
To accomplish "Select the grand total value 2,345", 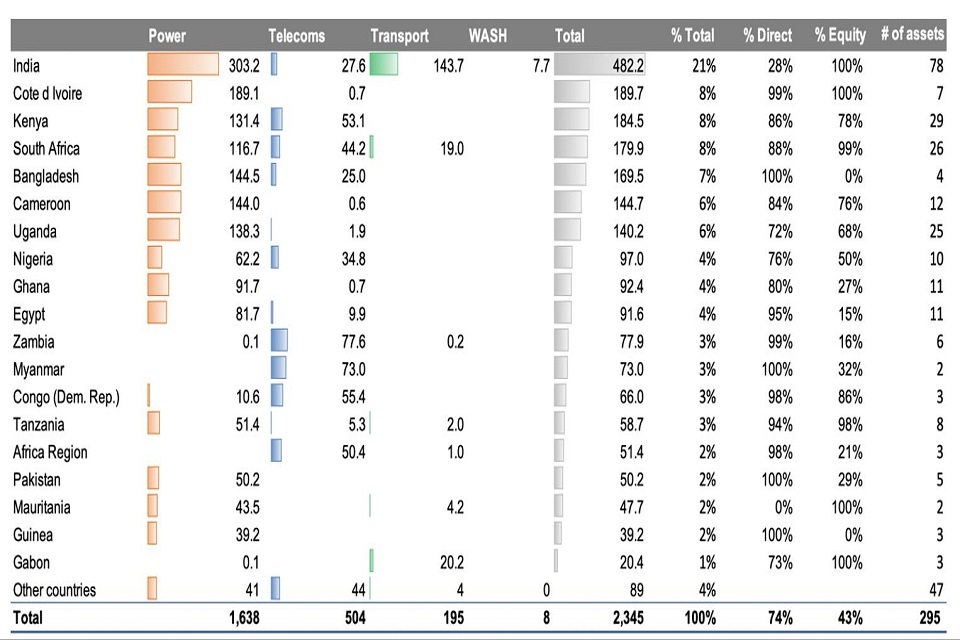I will [x=625, y=618].
